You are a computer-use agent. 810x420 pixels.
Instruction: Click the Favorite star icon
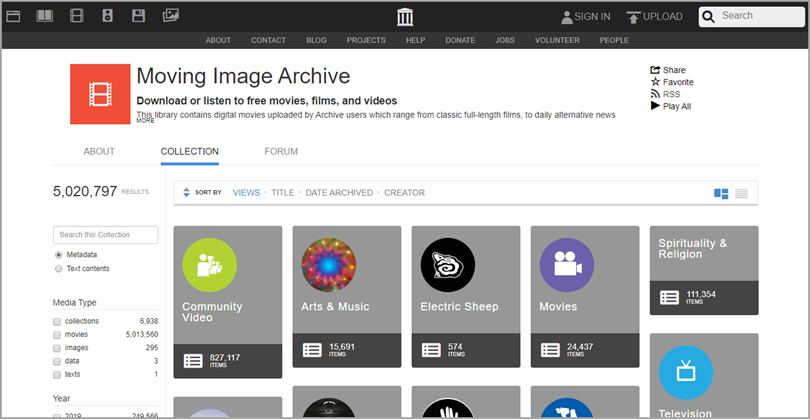[x=655, y=82]
